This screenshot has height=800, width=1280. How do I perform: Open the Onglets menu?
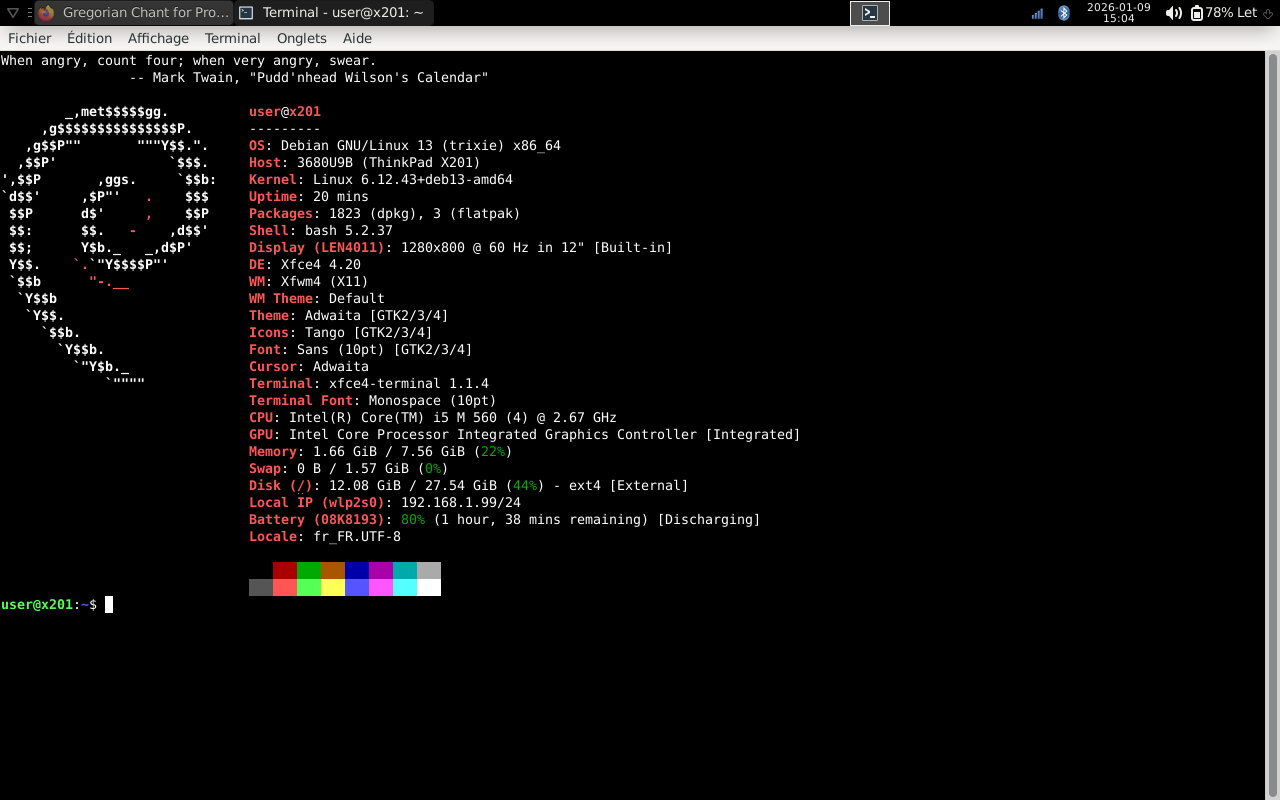coord(302,38)
